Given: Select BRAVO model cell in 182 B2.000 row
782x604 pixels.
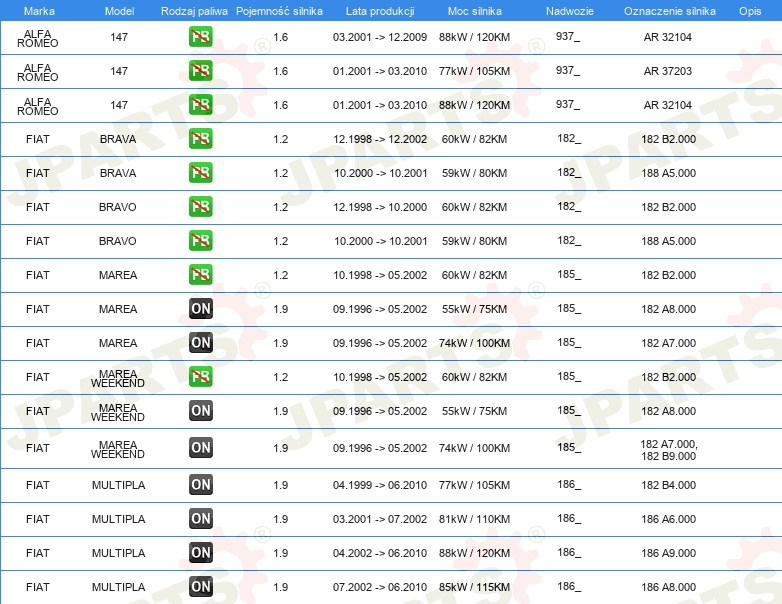Looking at the screenshot, I should point(118,207).
